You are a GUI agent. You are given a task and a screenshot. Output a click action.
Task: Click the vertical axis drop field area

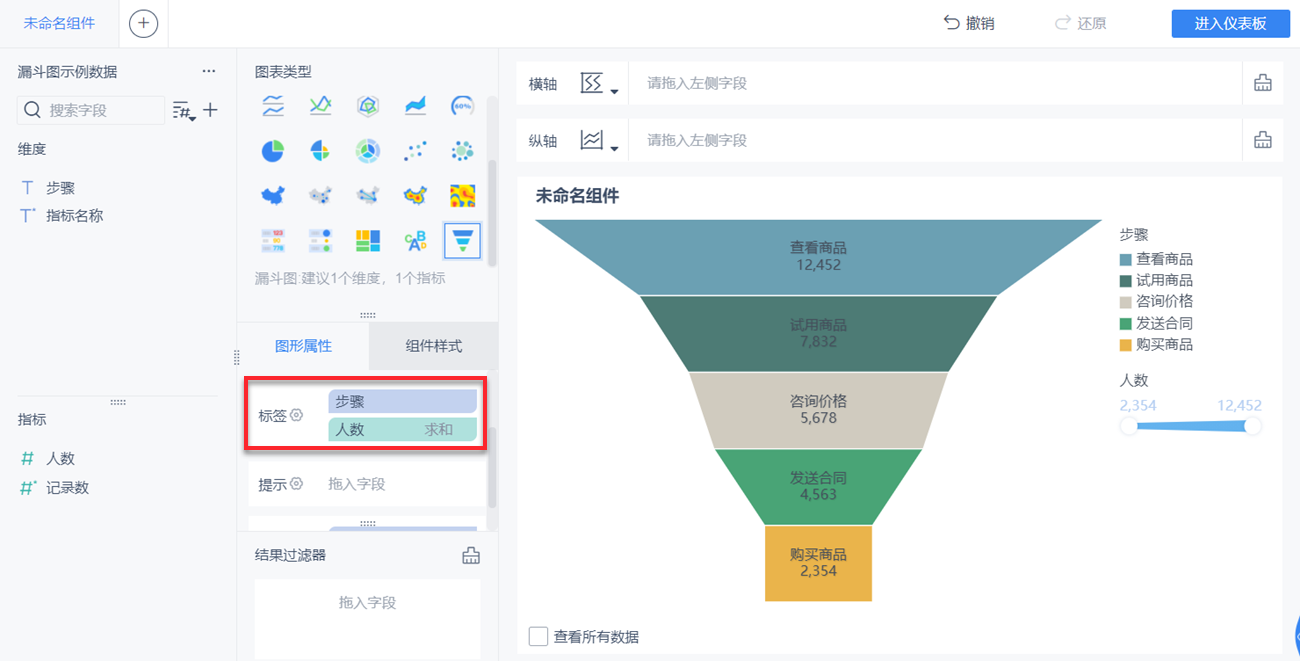[935, 140]
